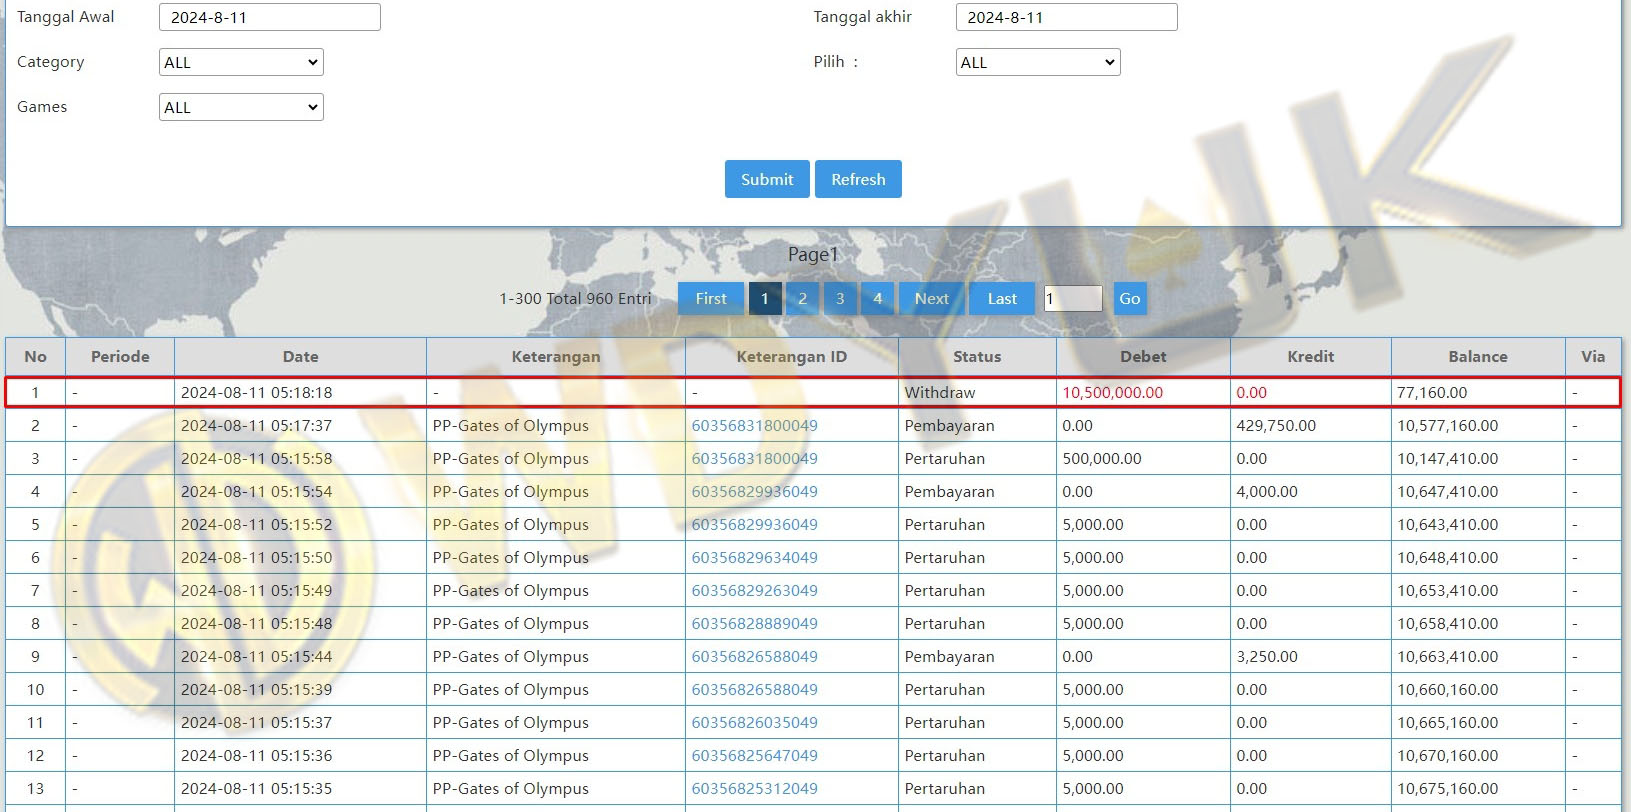Open the Games dropdown
Screen dimensions: 1631x812
coord(241,107)
